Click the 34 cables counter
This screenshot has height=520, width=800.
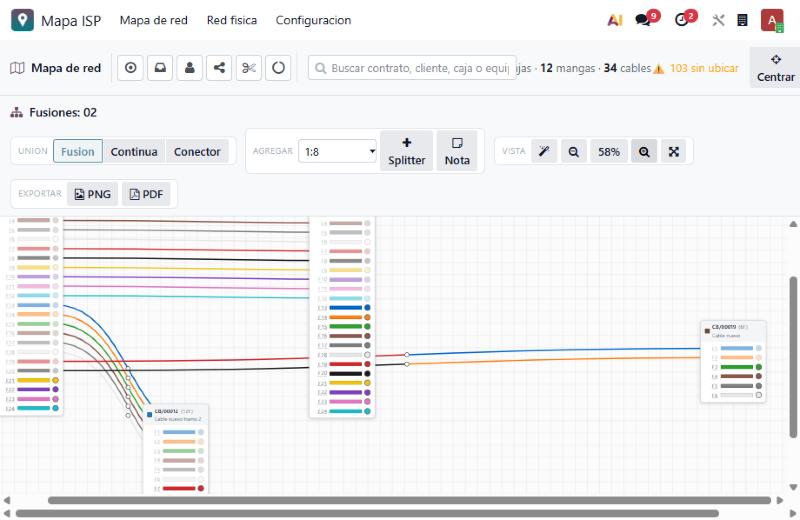point(627,68)
